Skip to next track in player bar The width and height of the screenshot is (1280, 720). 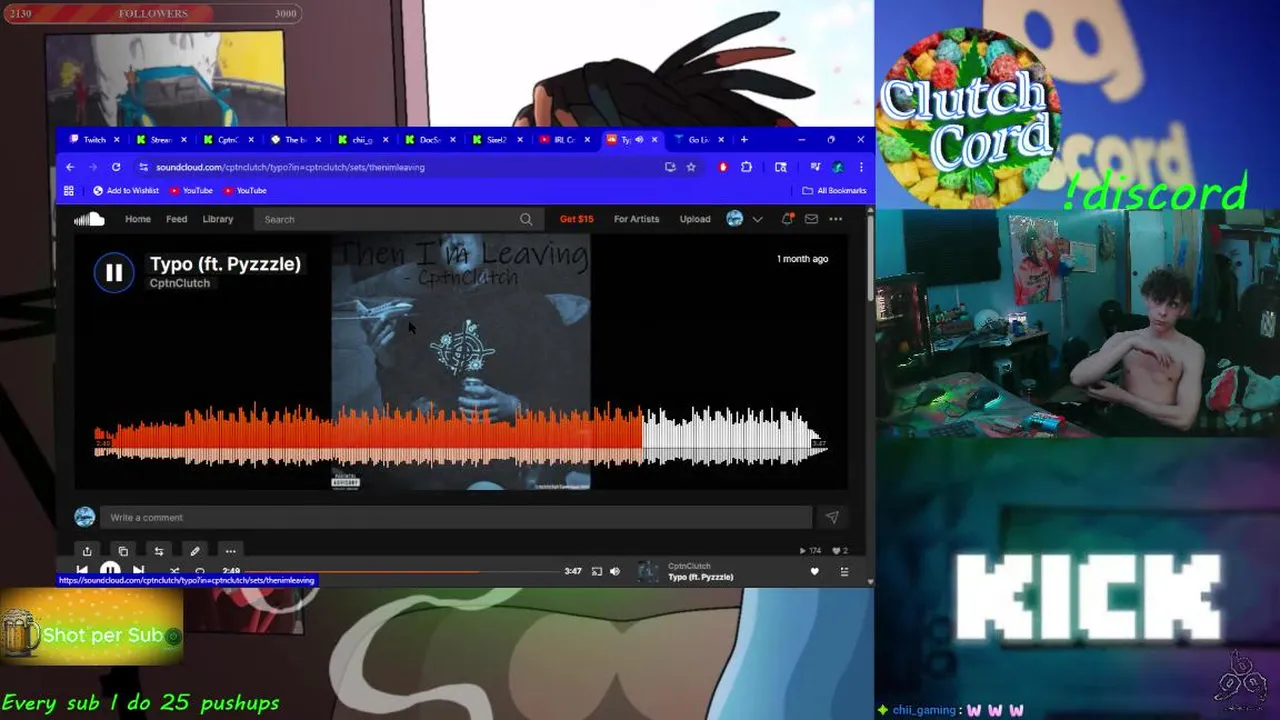pos(138,571)
